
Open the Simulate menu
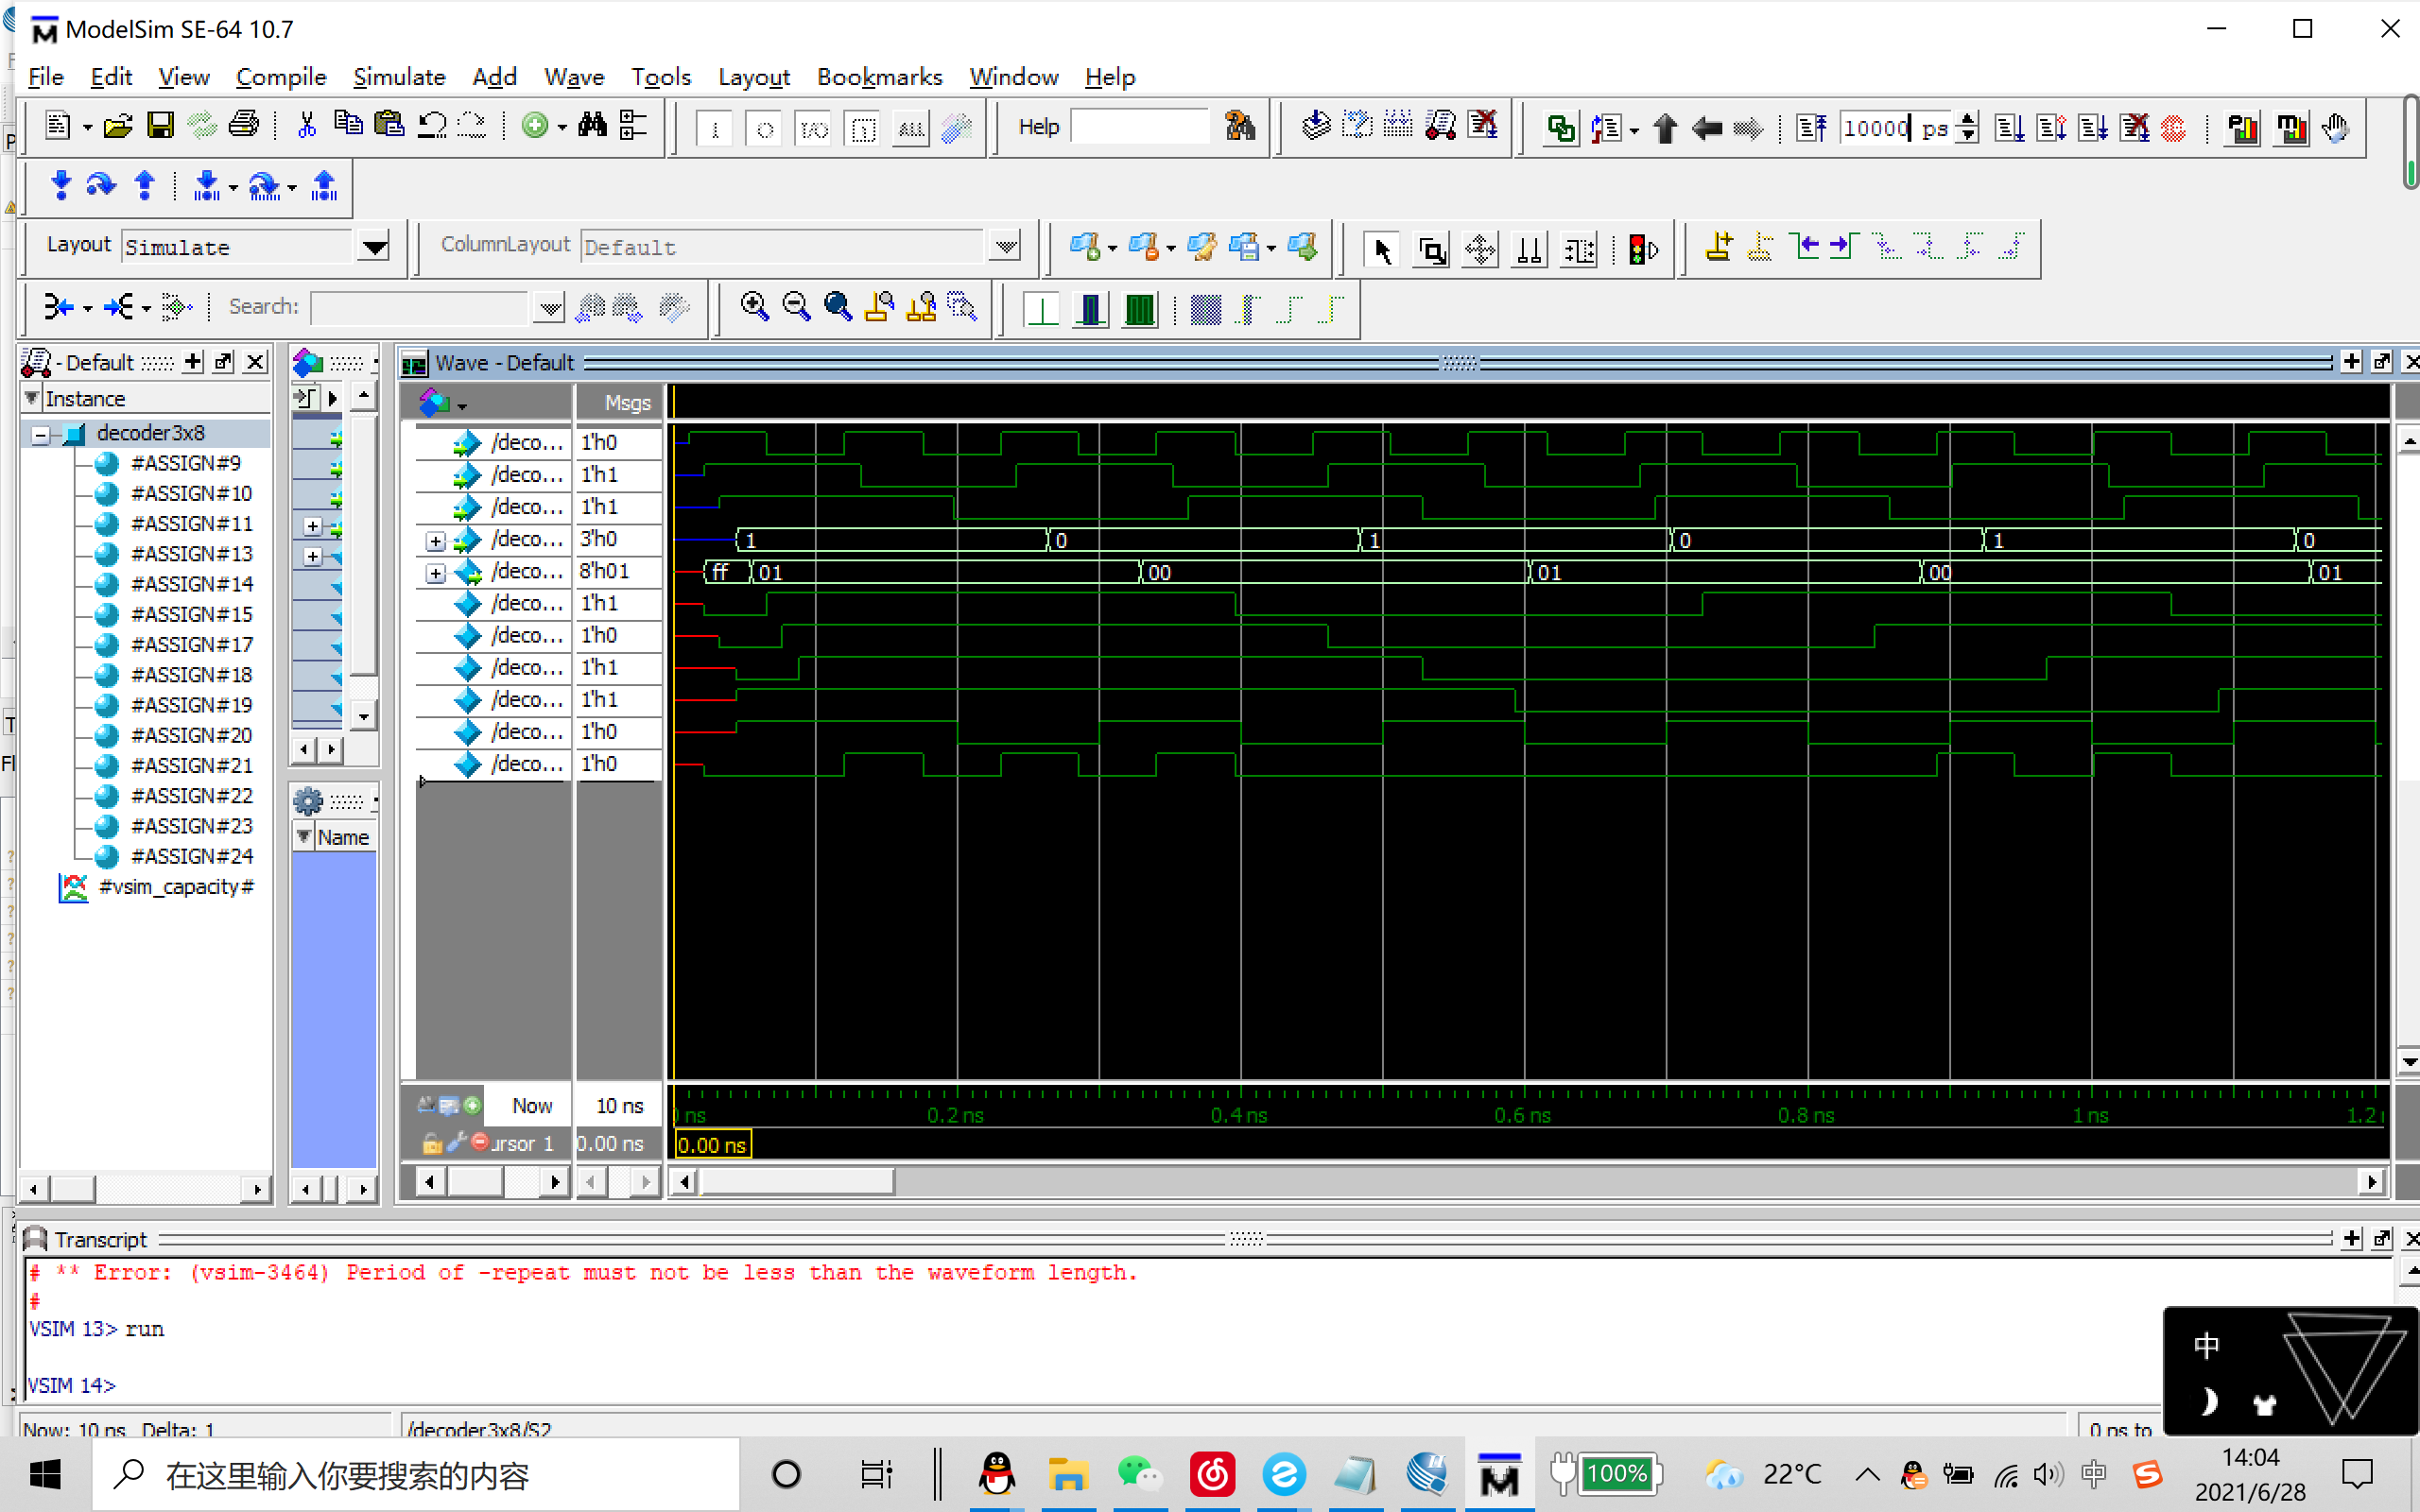(x=399, y=77)
